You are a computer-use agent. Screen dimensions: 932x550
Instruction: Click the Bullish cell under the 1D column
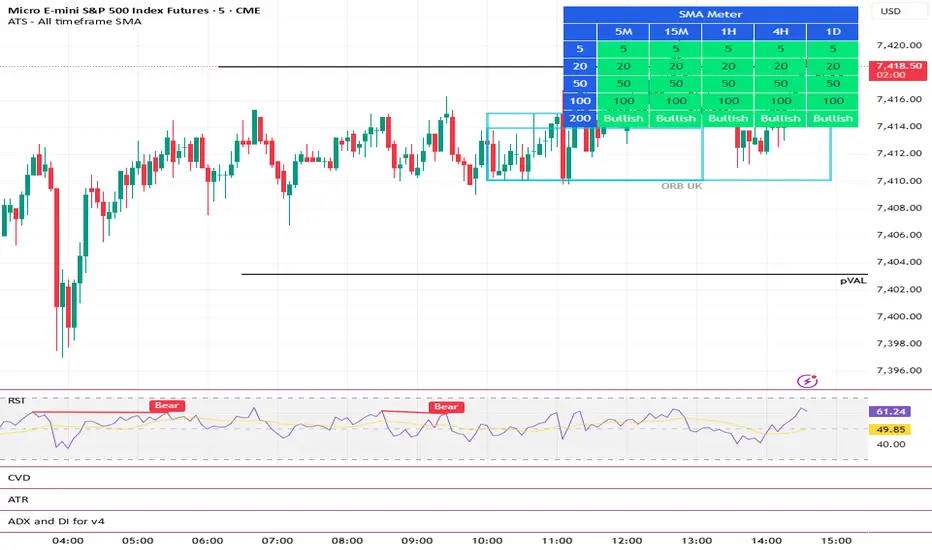[x=833, y=118]
